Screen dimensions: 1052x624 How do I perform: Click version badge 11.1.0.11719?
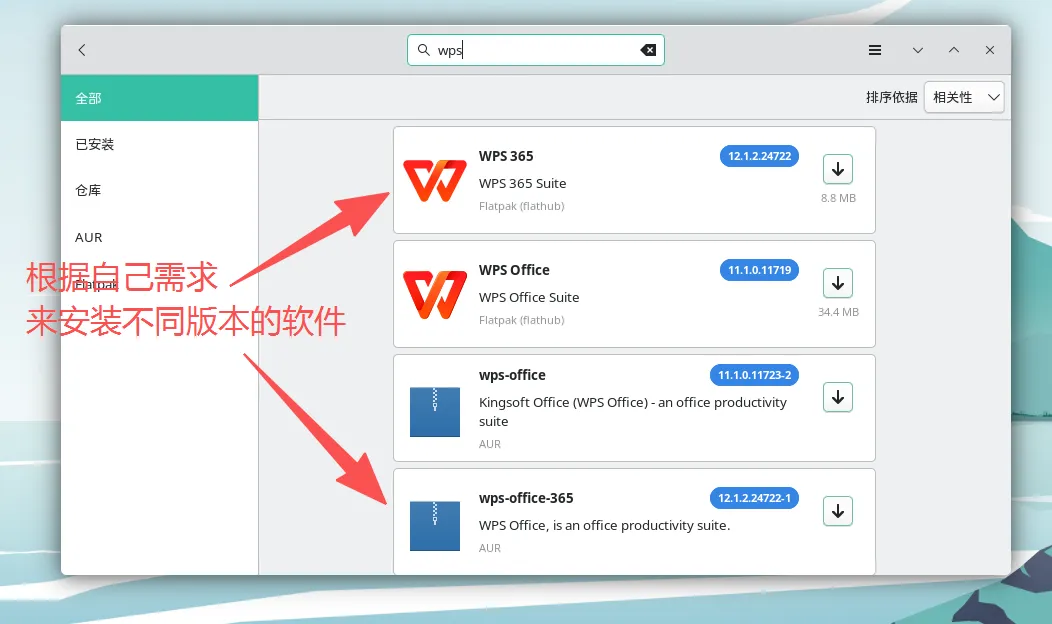point(759,270)
